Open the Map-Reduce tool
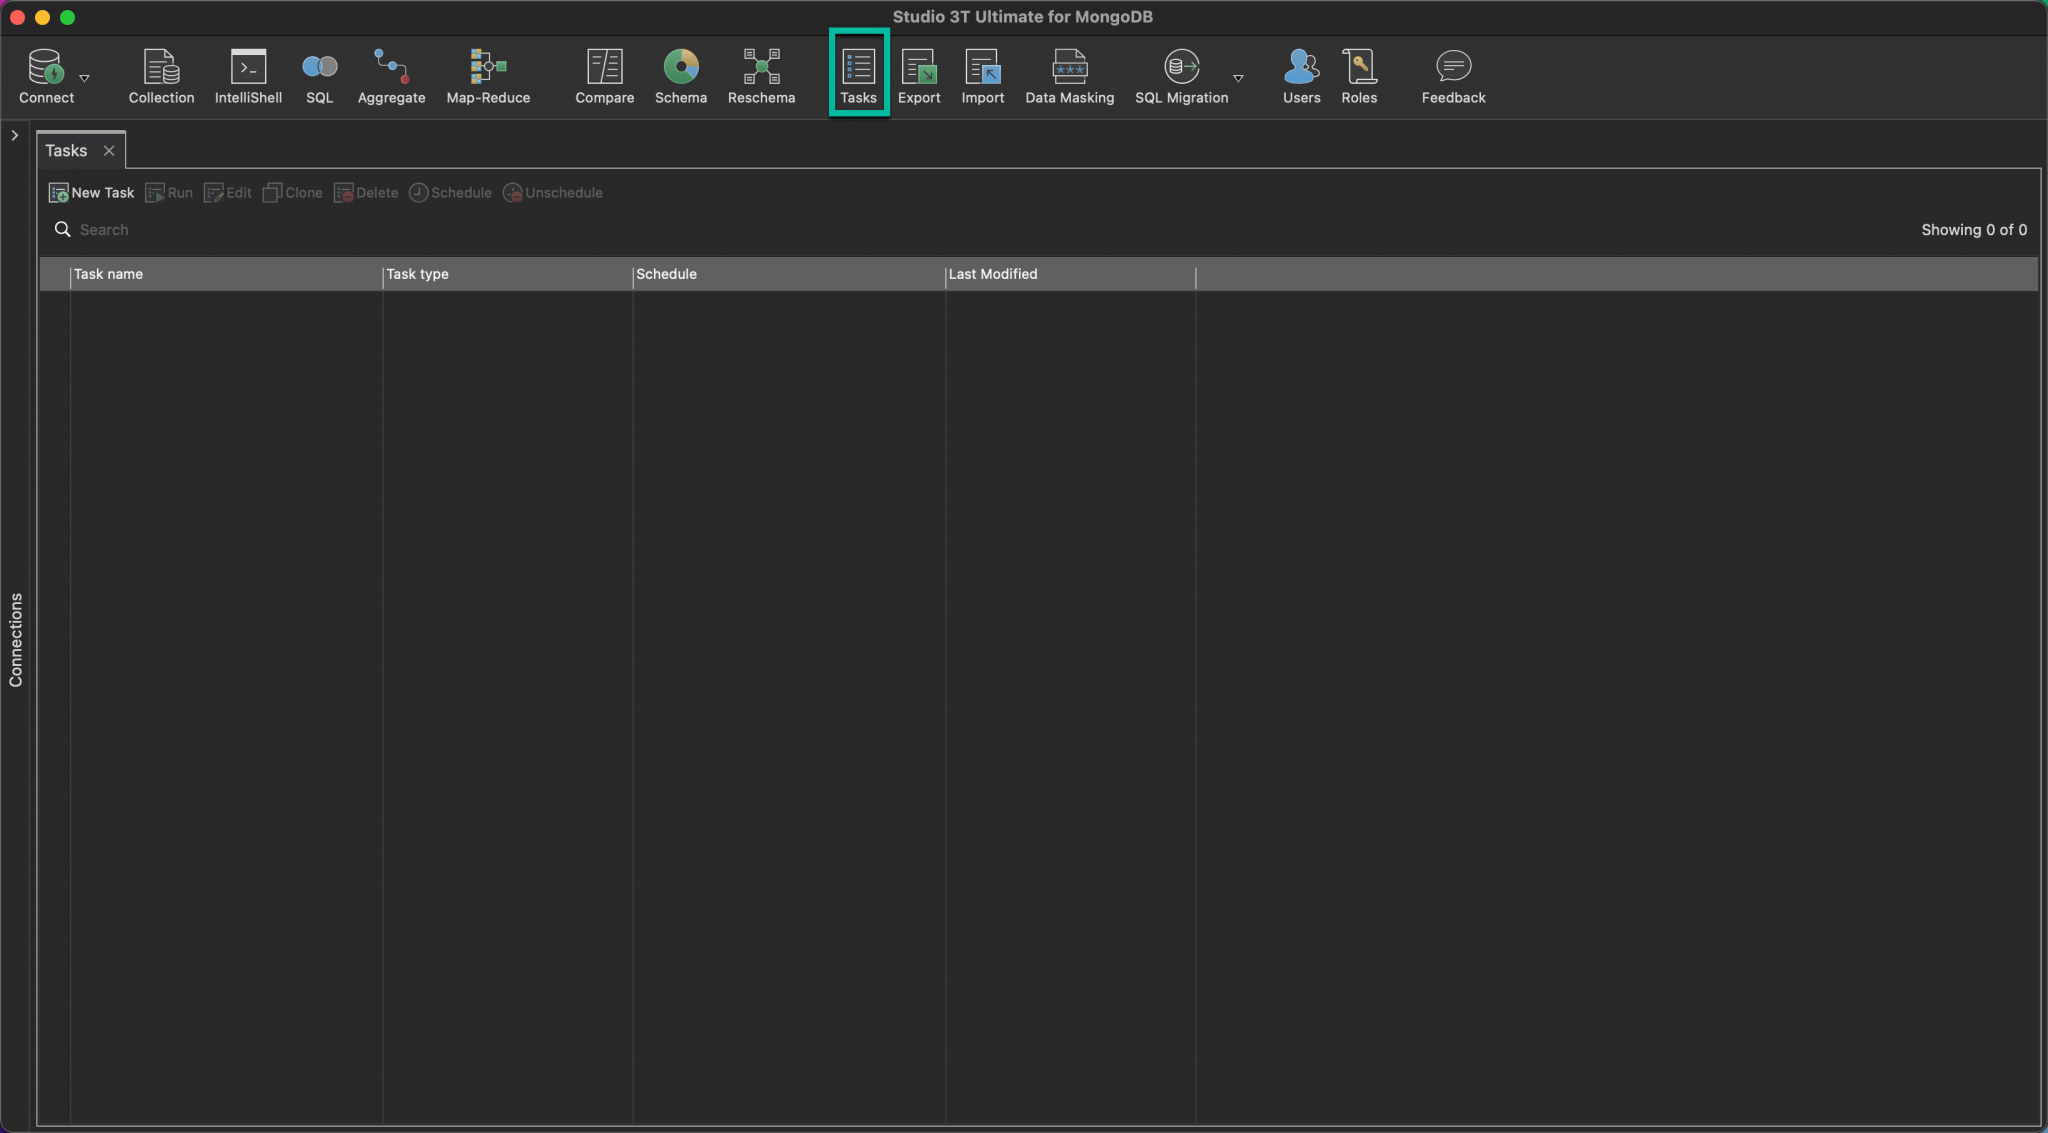This screenshot has height=1133, width=2048. tap(487, 75)
